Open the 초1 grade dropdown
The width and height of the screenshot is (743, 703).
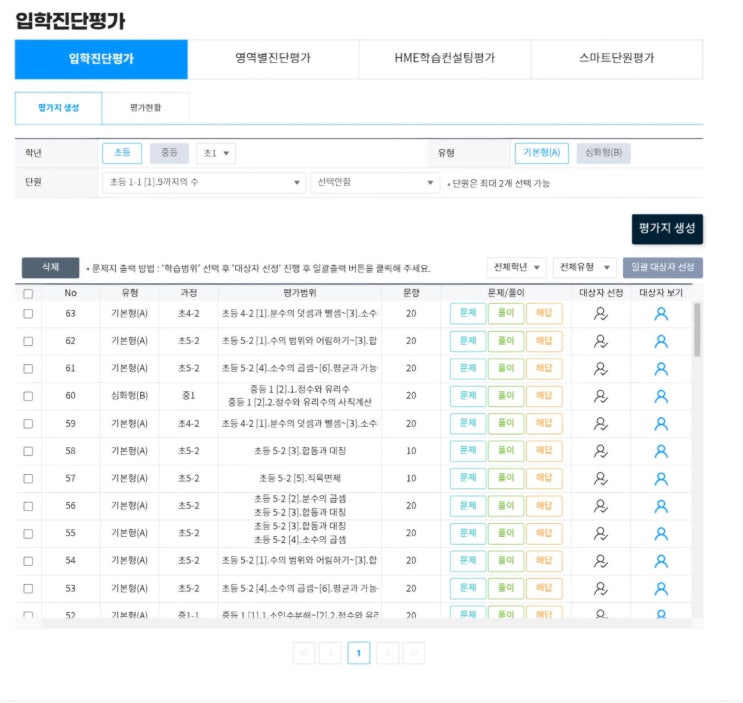(x=216, y=153)
